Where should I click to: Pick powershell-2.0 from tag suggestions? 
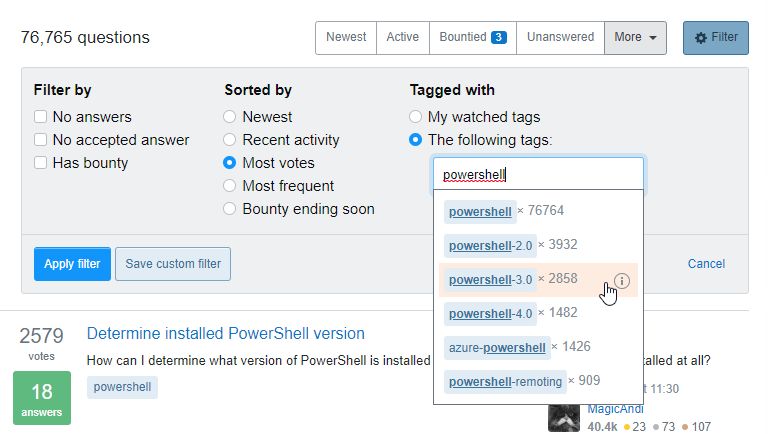click(x=490, y=246)
